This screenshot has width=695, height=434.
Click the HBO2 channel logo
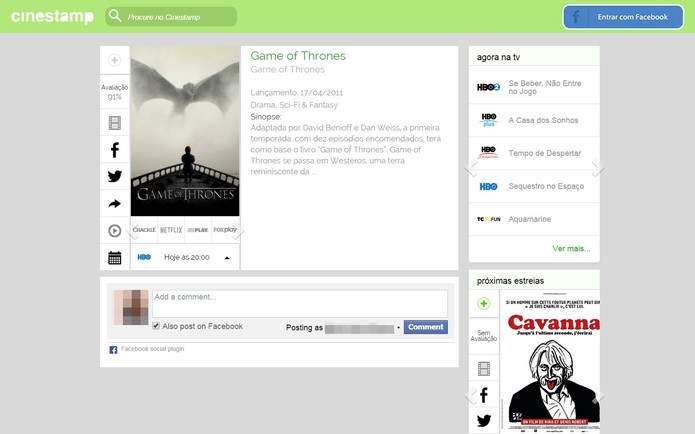tap(488, 87)
